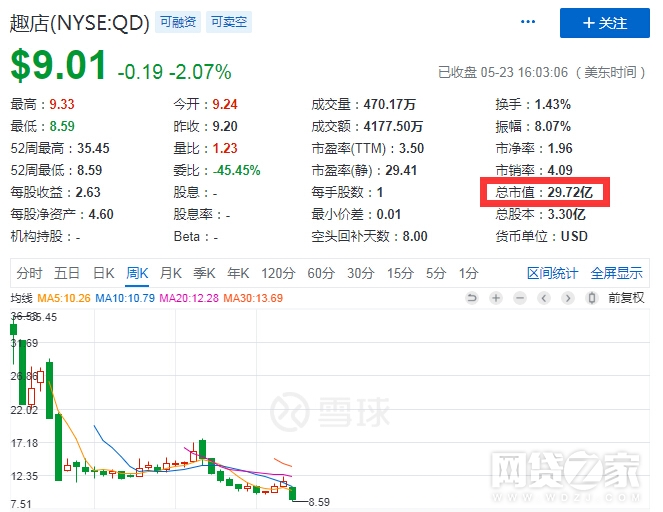Choose the 1分 interval tab

coord(468,273)
